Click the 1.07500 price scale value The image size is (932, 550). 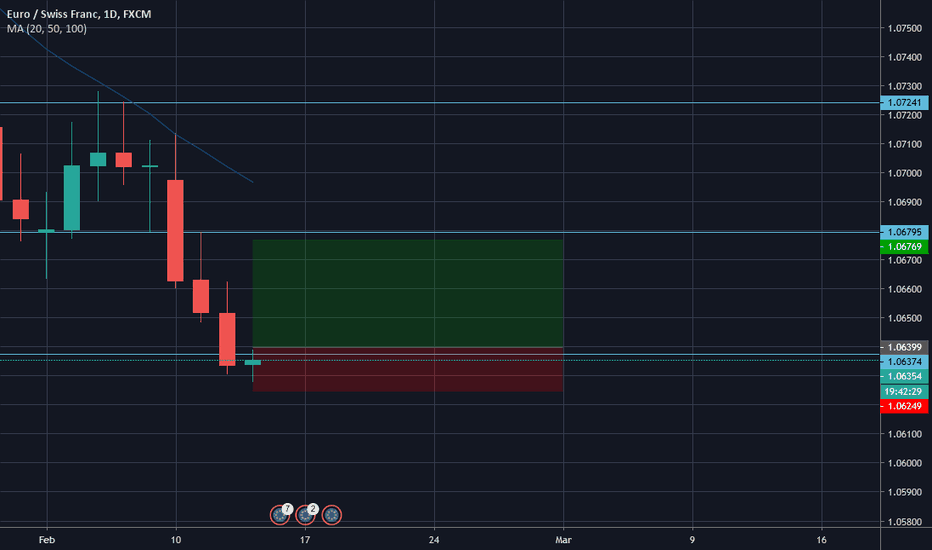pyautogui.click(x=905, y=29)
